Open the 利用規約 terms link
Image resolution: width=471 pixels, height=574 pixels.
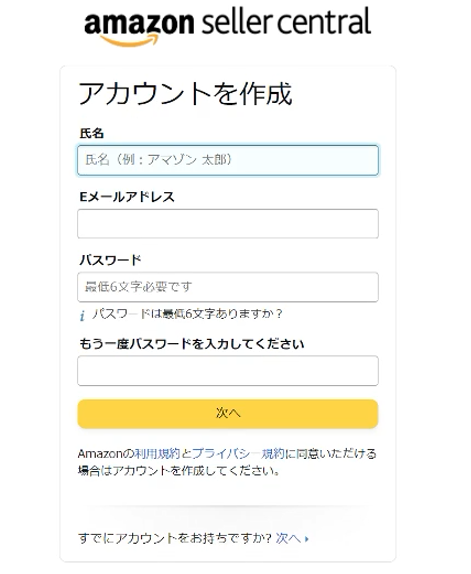click(x=157, y=454)
